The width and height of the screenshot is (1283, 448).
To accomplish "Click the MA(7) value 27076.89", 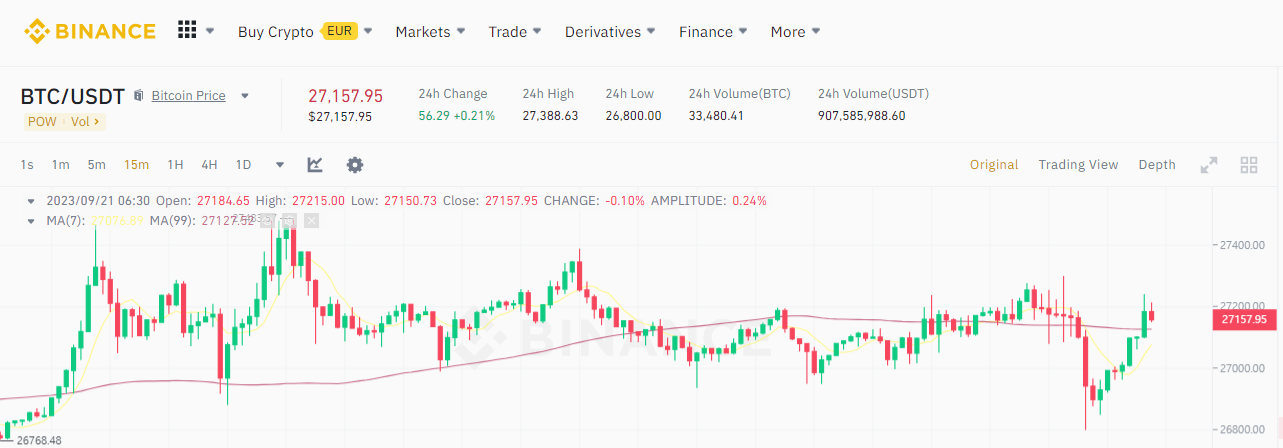I will 118,220.
